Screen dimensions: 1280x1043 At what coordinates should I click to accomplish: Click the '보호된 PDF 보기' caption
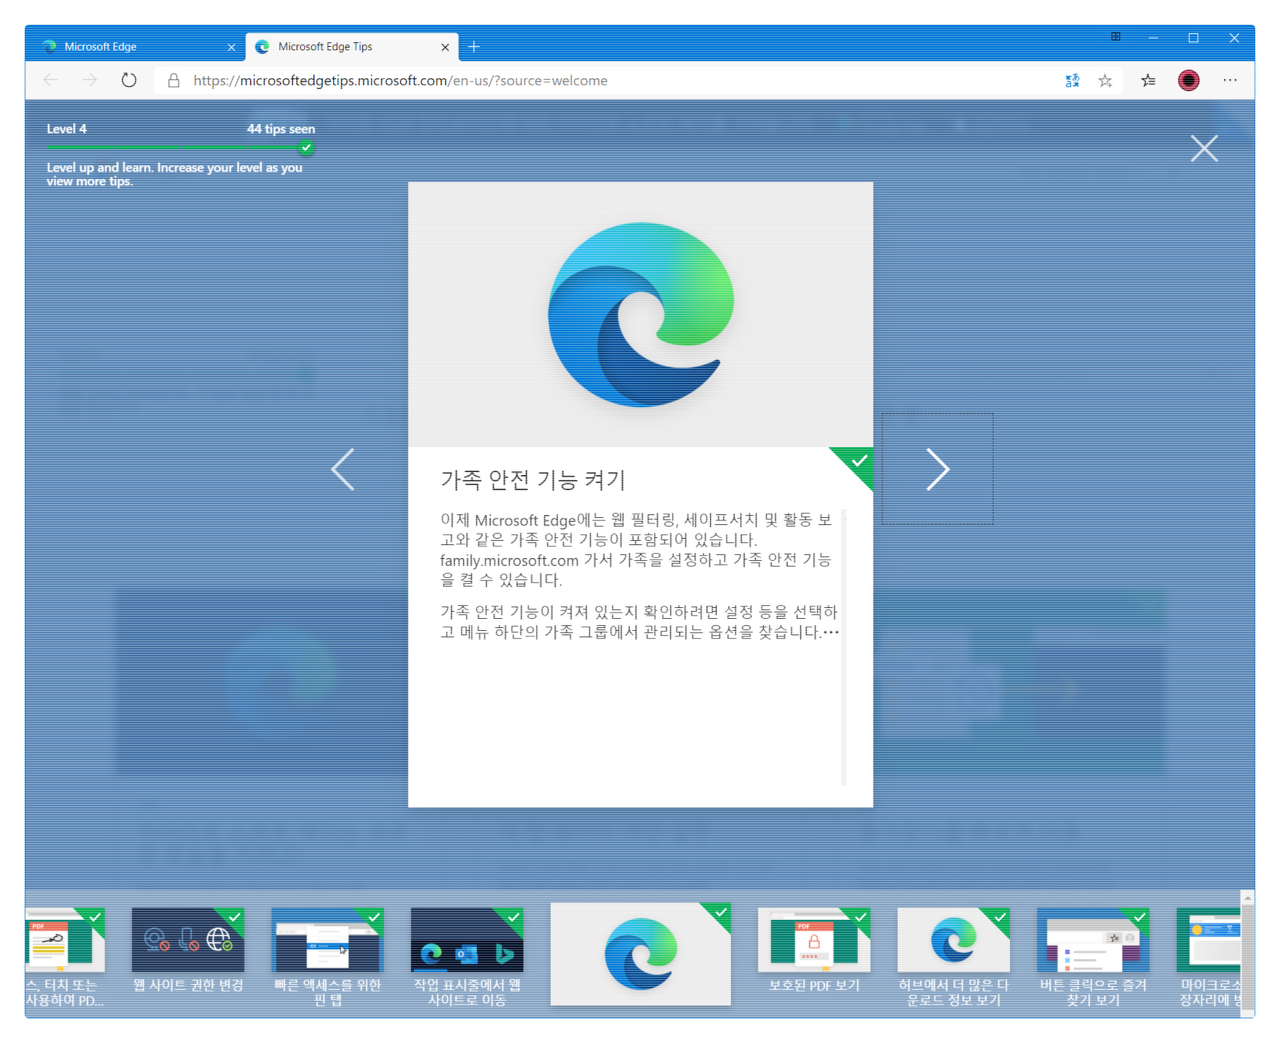(x=814, y=985)
